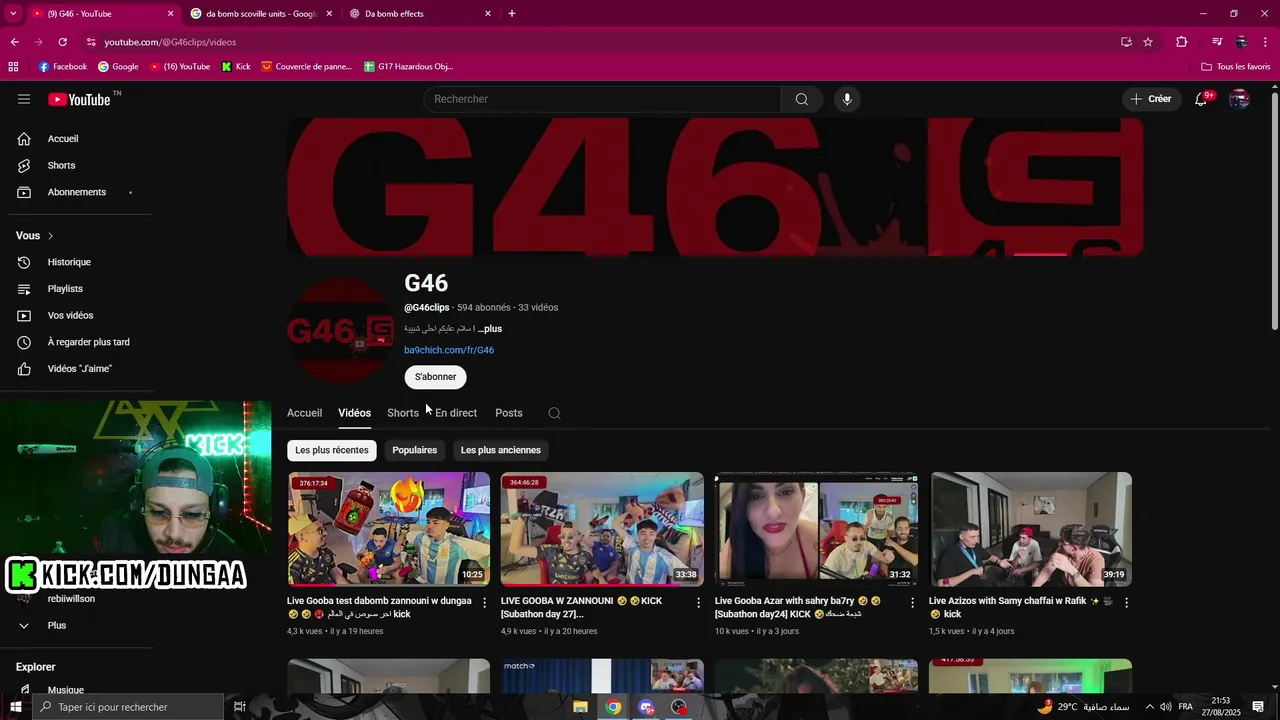Bookmark this page with star icon
The image size is (1280, 720).
1148,42
